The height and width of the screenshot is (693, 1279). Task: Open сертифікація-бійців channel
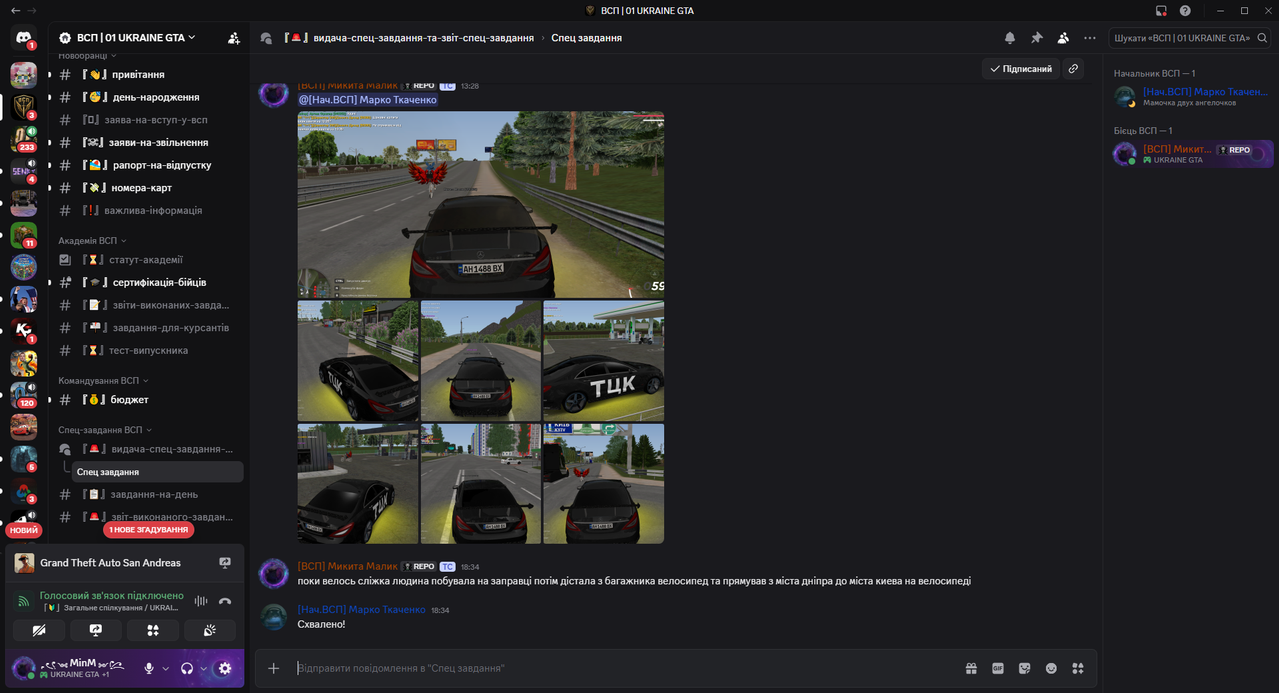pyautogui.click(x=146, y=282)
